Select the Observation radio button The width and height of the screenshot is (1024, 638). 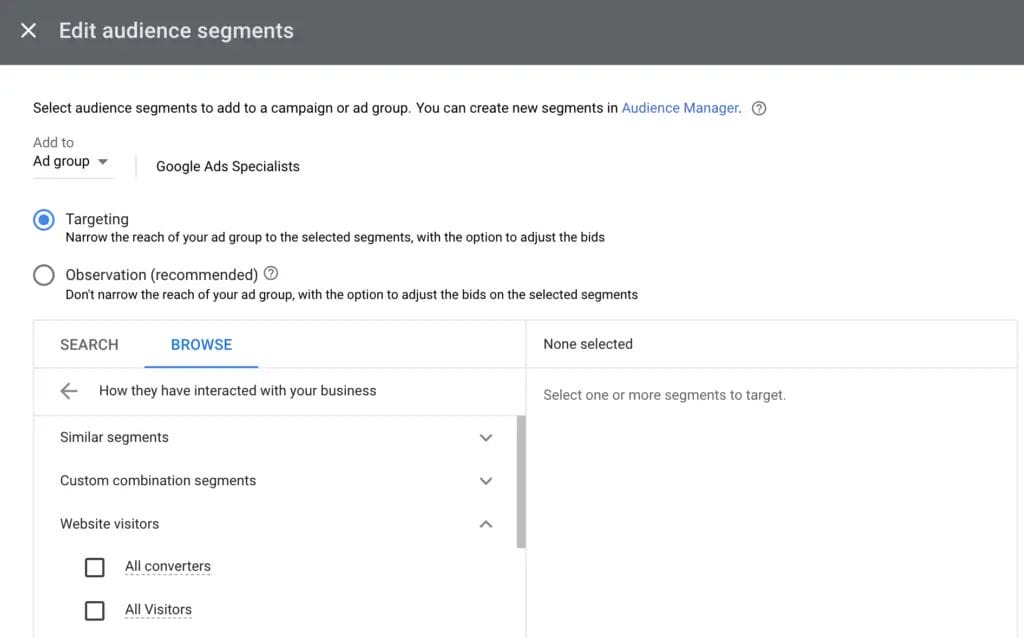pyautogui.click(x=44, y=275)
